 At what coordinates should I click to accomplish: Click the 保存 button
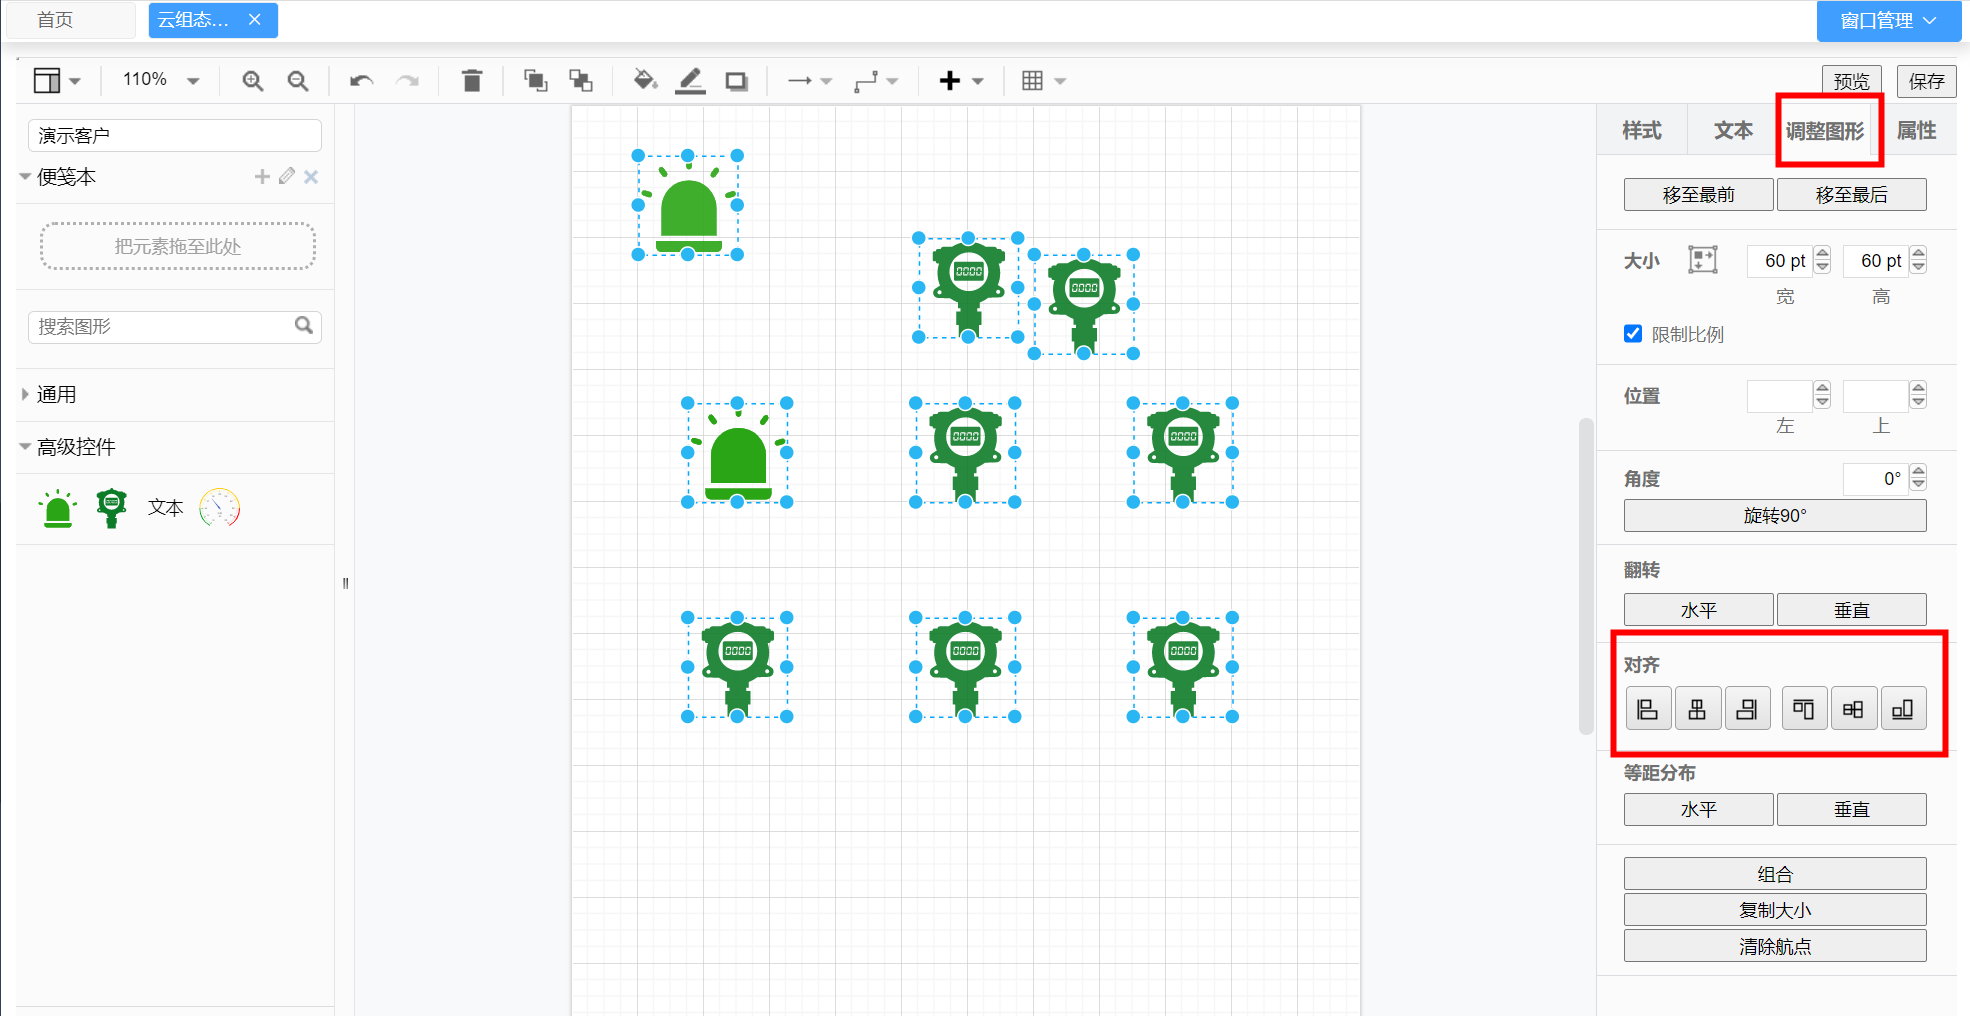click(1926, 81)
